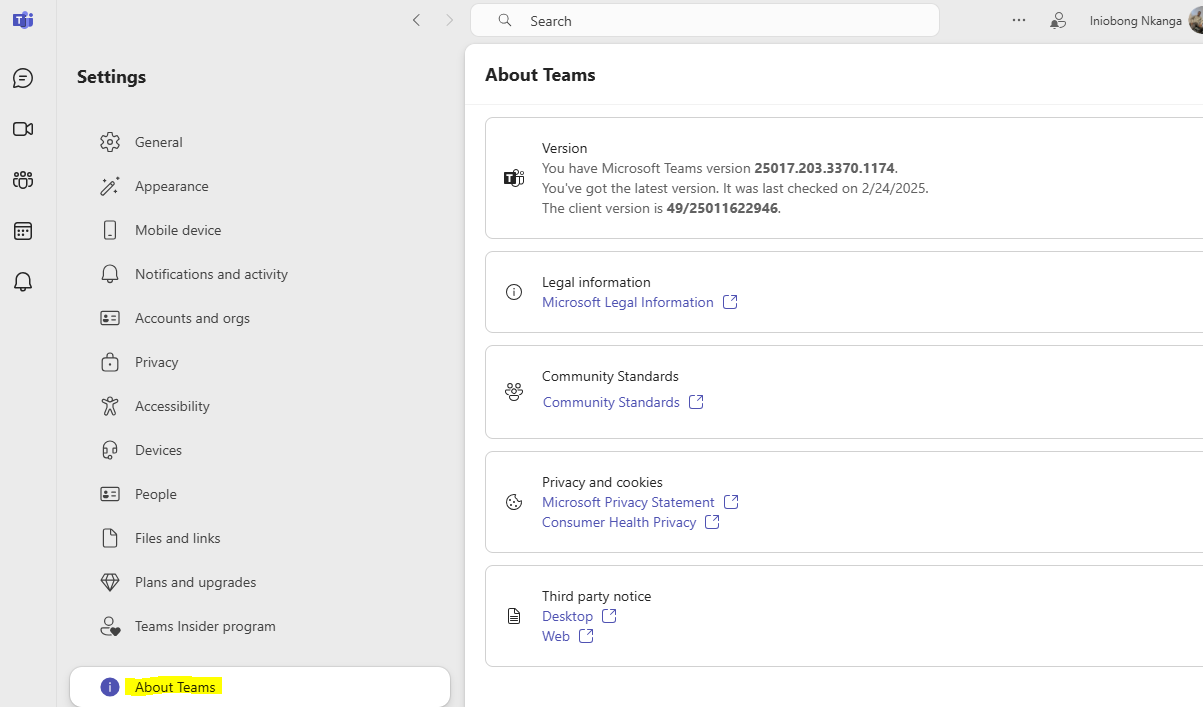Click external-link icon beside Microsoft Legal Information
The image size is (1203, 707).
click(x=730, y=302)
